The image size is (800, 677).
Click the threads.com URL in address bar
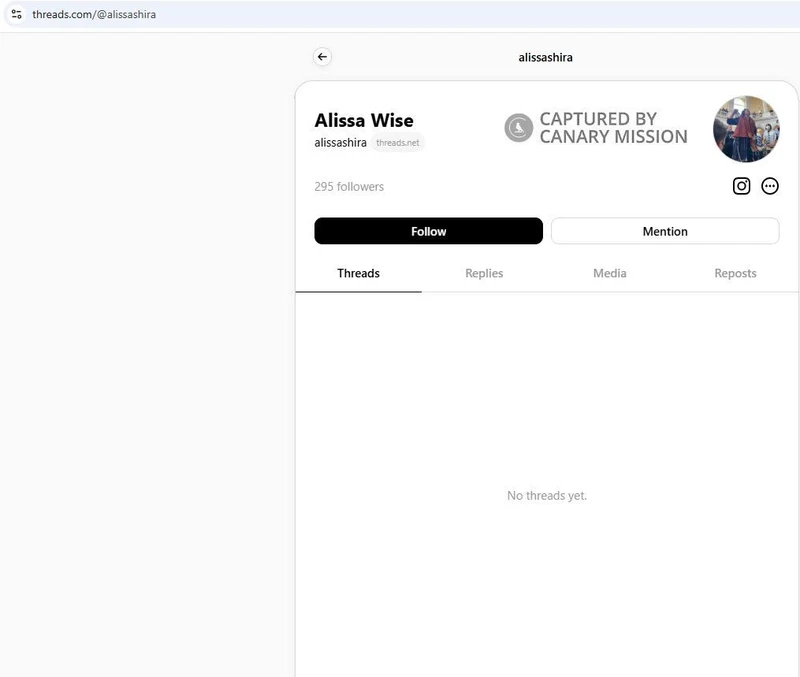94,15
